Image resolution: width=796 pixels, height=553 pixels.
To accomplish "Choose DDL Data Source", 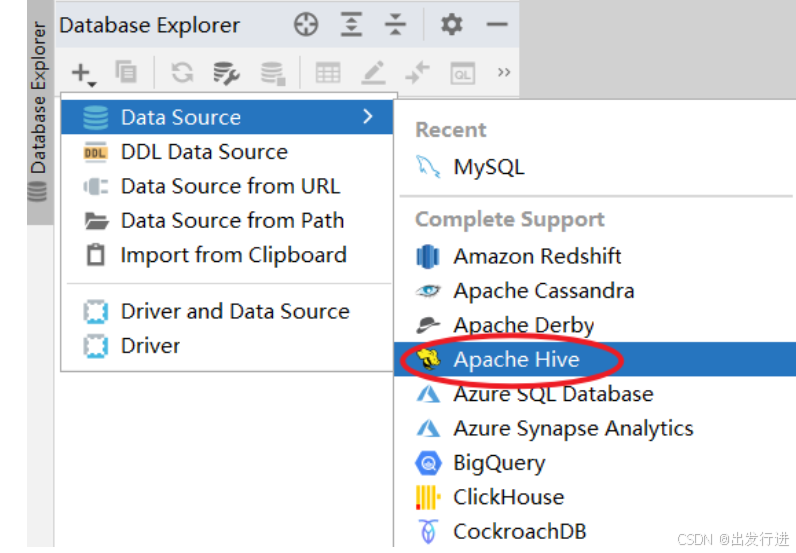I will click(227, 152).
